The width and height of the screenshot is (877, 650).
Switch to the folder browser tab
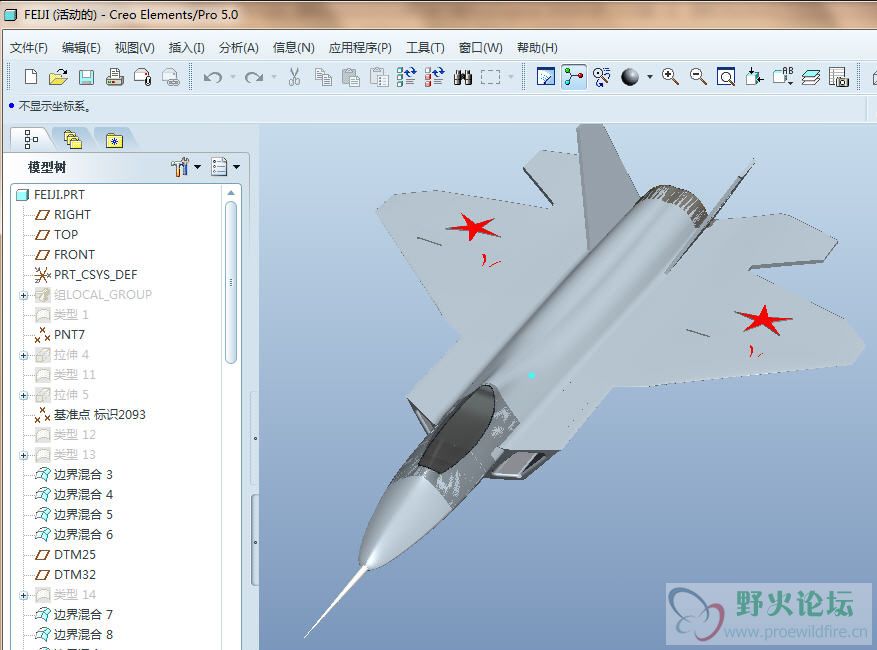[x=73, y=139]
